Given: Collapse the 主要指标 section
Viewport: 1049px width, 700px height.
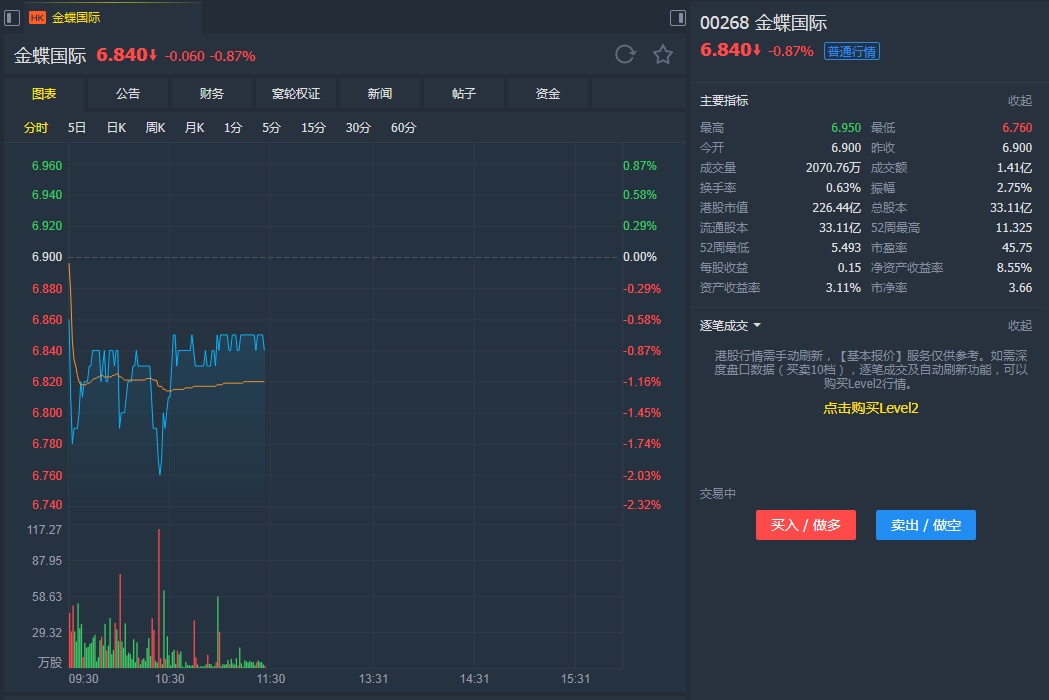Looking at the screenshot, I should [1019, 101].
